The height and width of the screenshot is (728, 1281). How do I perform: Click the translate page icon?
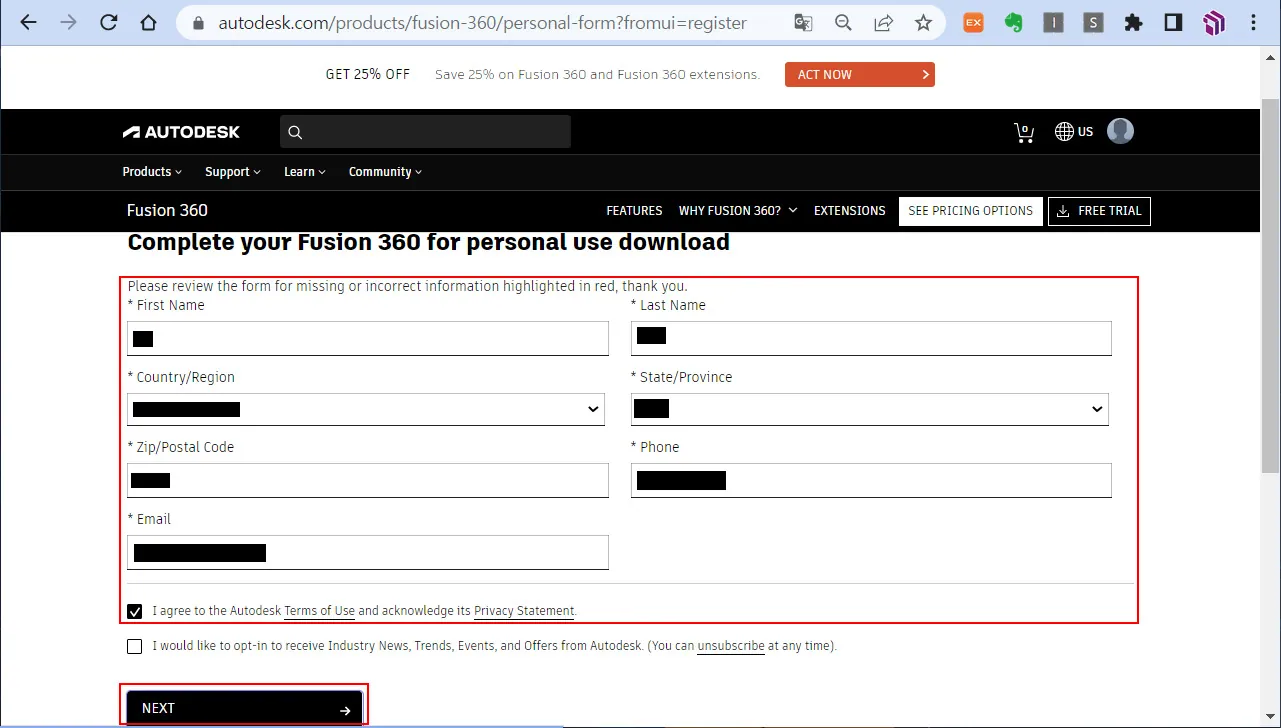click(803, 22)
